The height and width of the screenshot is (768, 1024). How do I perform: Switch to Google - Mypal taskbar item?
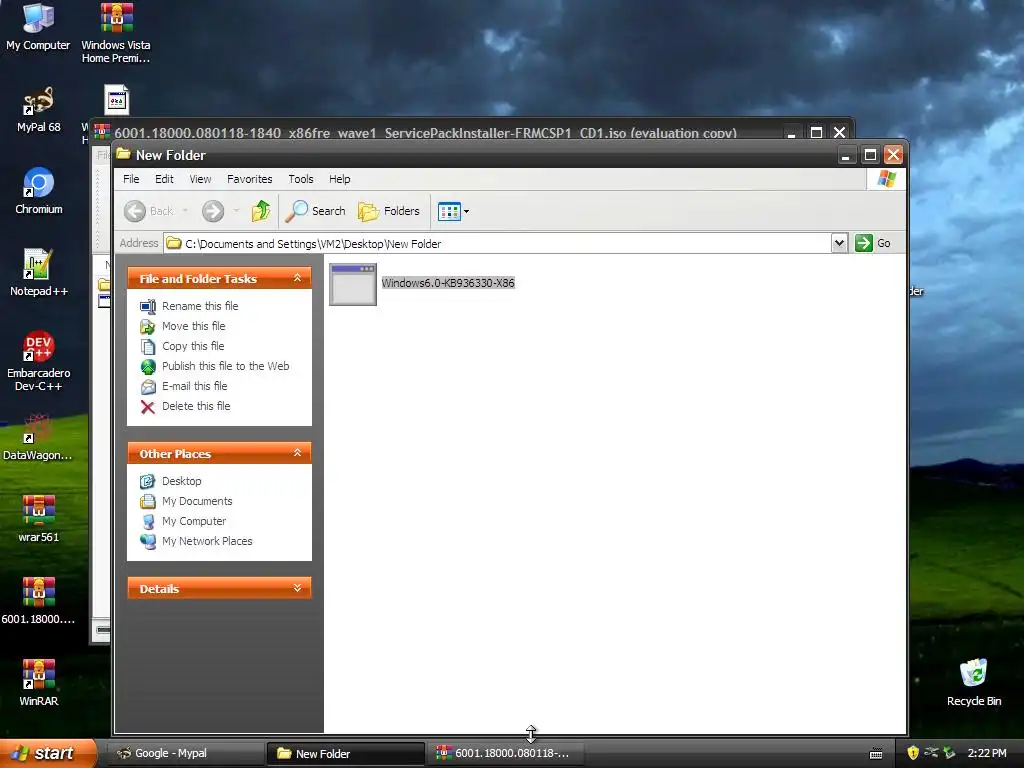point(185,753)
